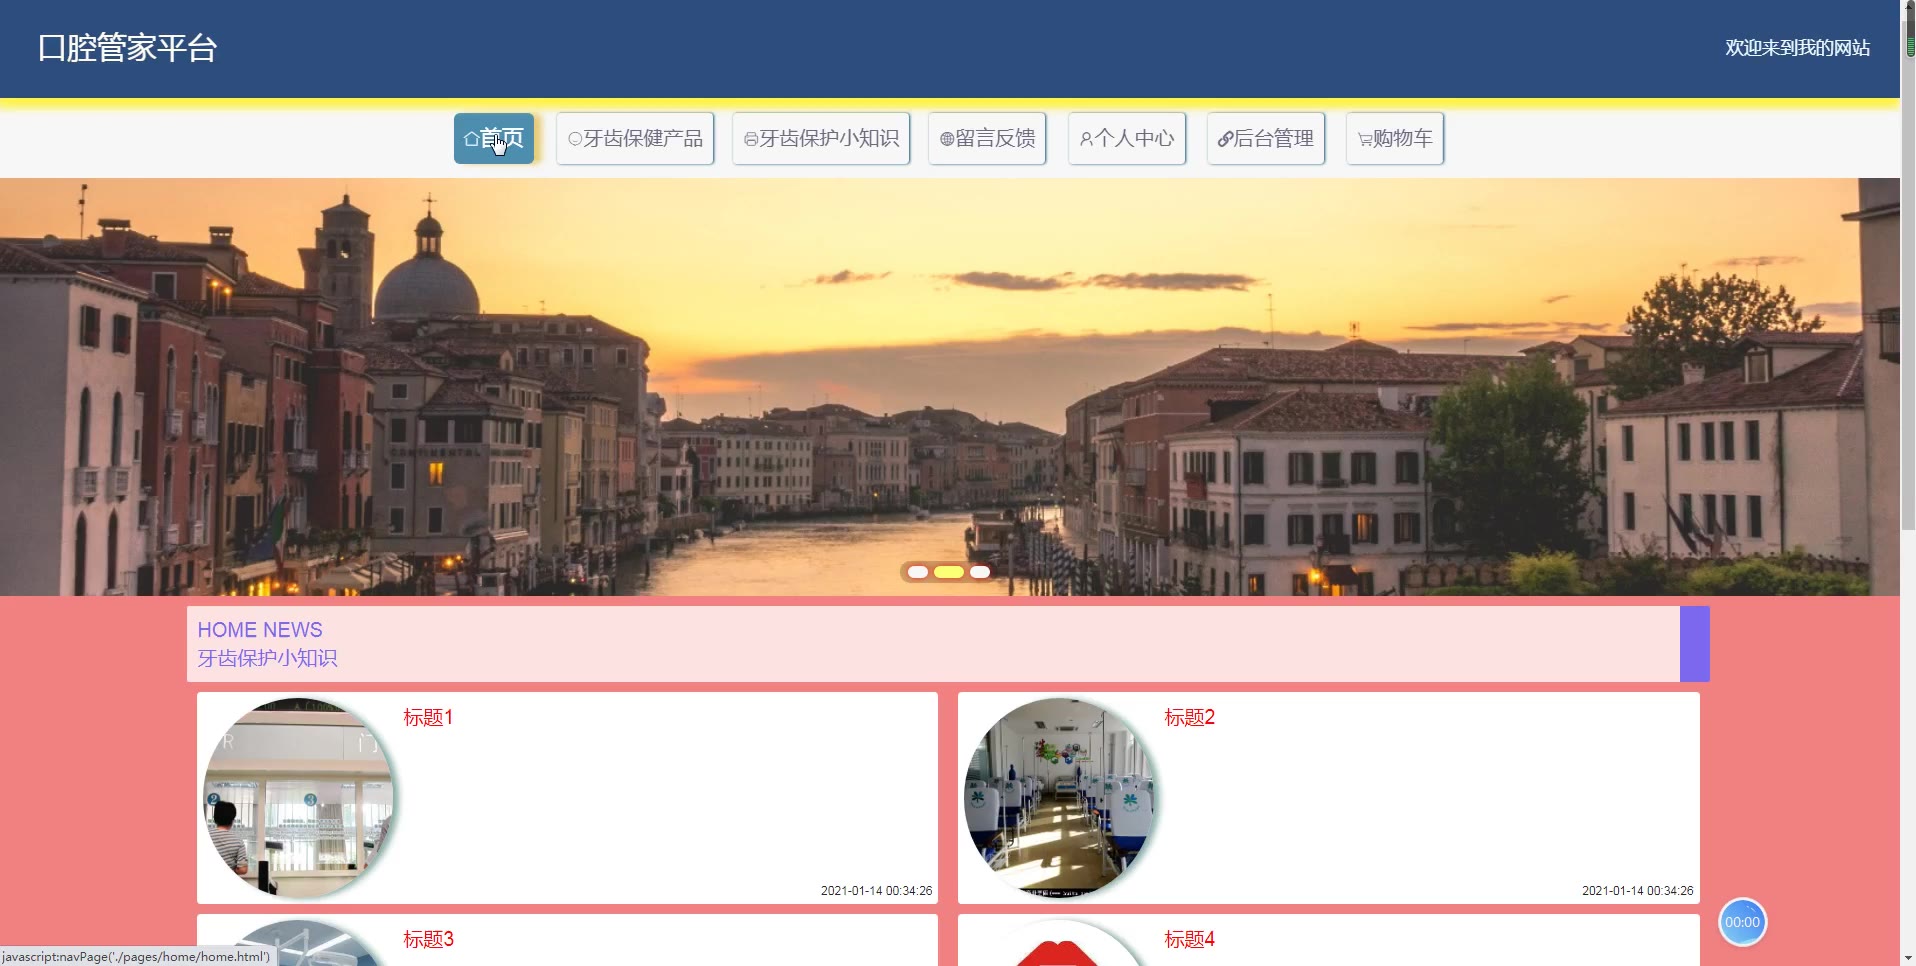This screenshot has height=966, width=1916.
Task: Click the 标题1 circular clinic thumbnail
Action: pyautogui.click(x=298, y=798)
